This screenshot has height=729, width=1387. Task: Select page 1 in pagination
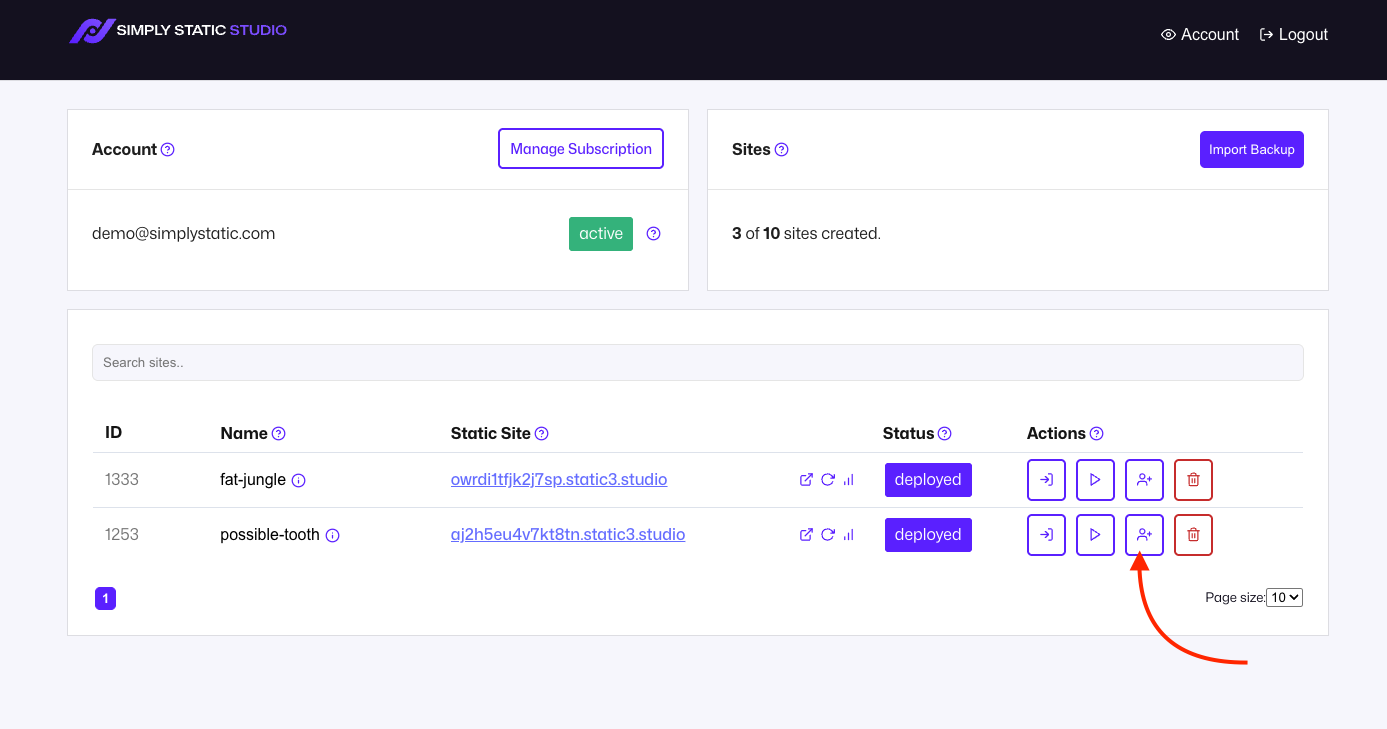pos(105,598)
